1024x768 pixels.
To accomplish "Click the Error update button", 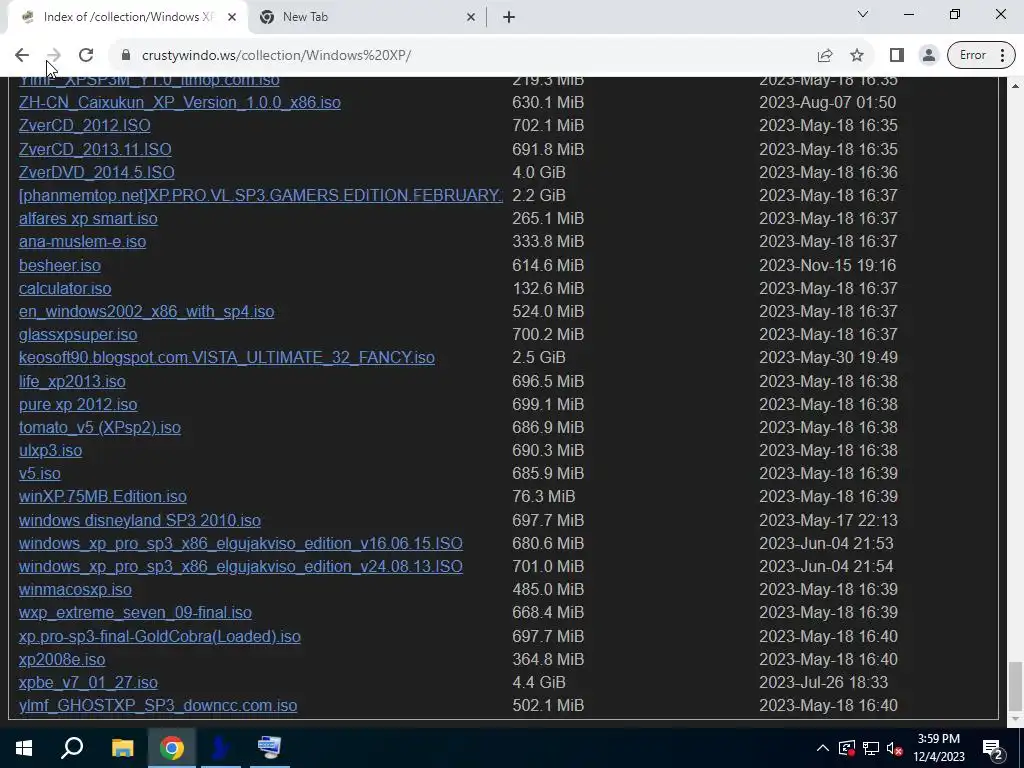I will [x=972, y=56].
